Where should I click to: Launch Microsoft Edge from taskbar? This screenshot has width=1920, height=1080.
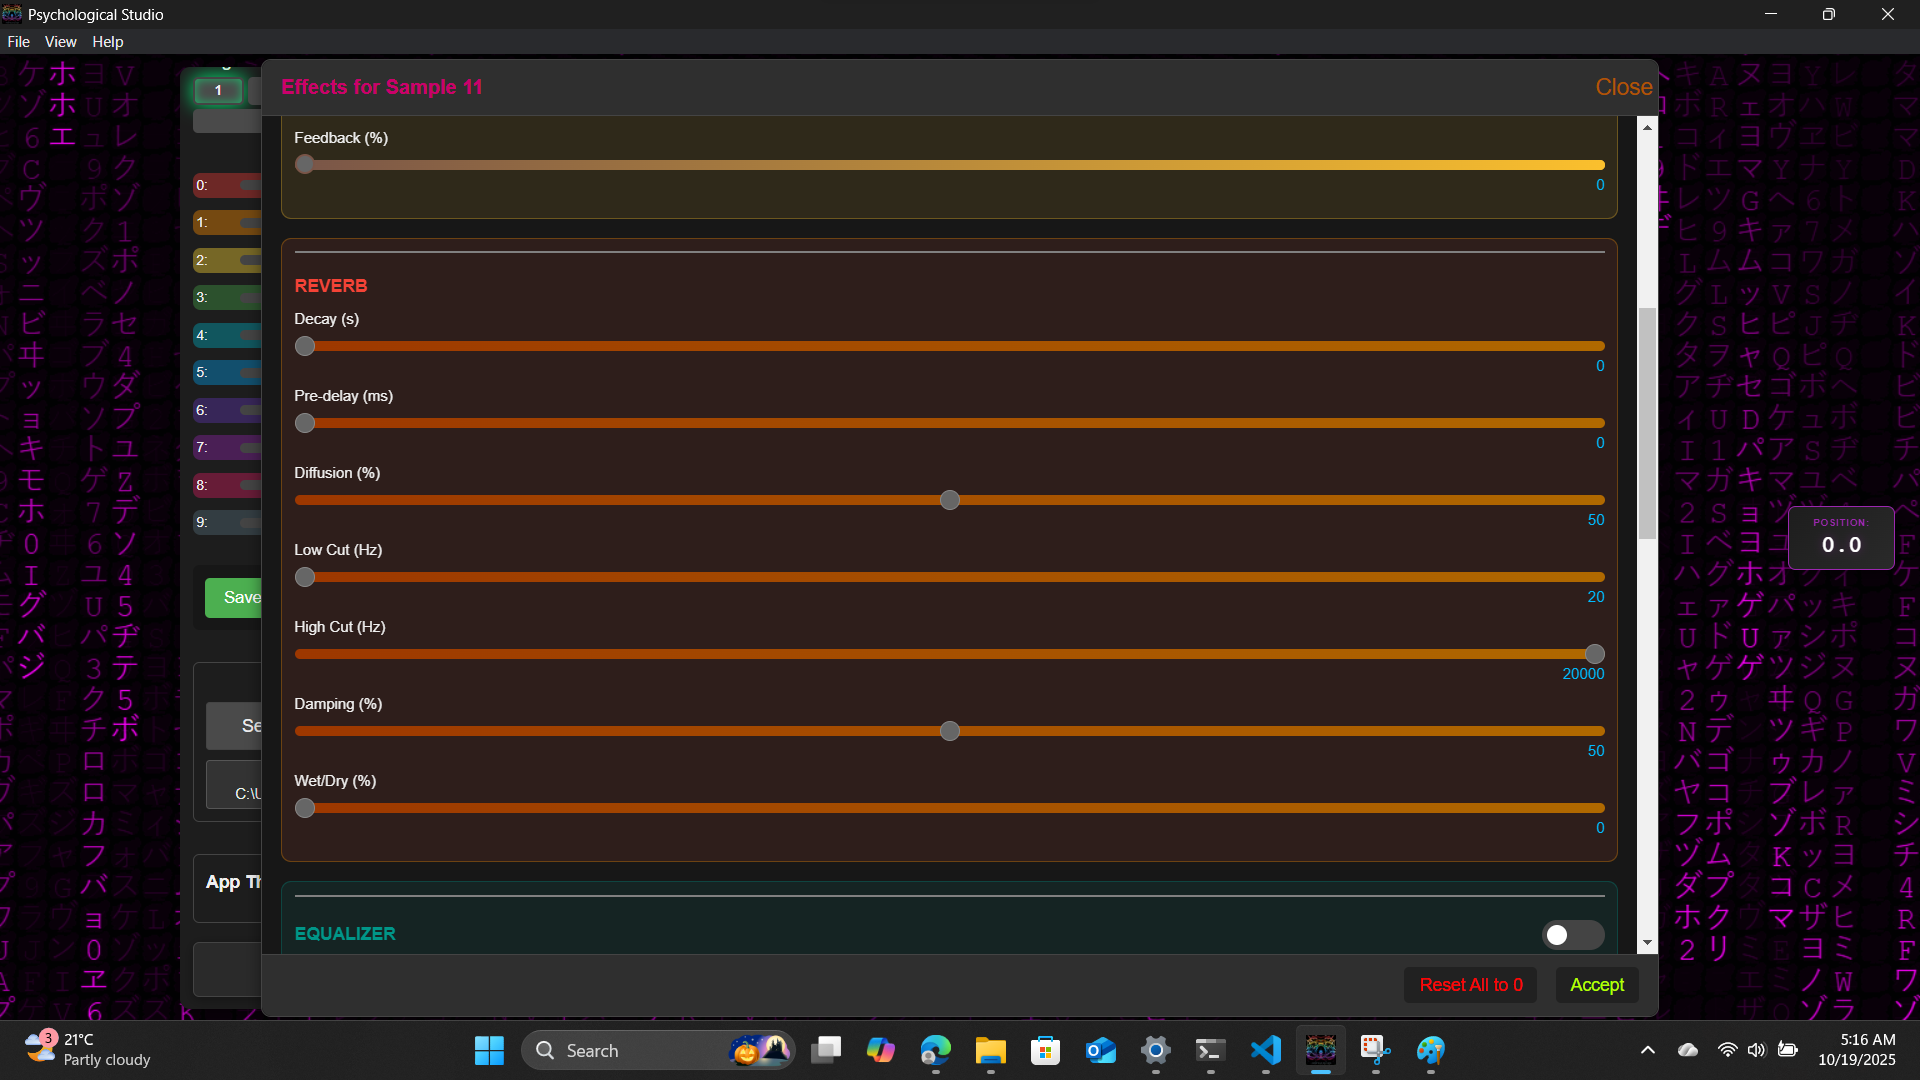point(935,1050)
